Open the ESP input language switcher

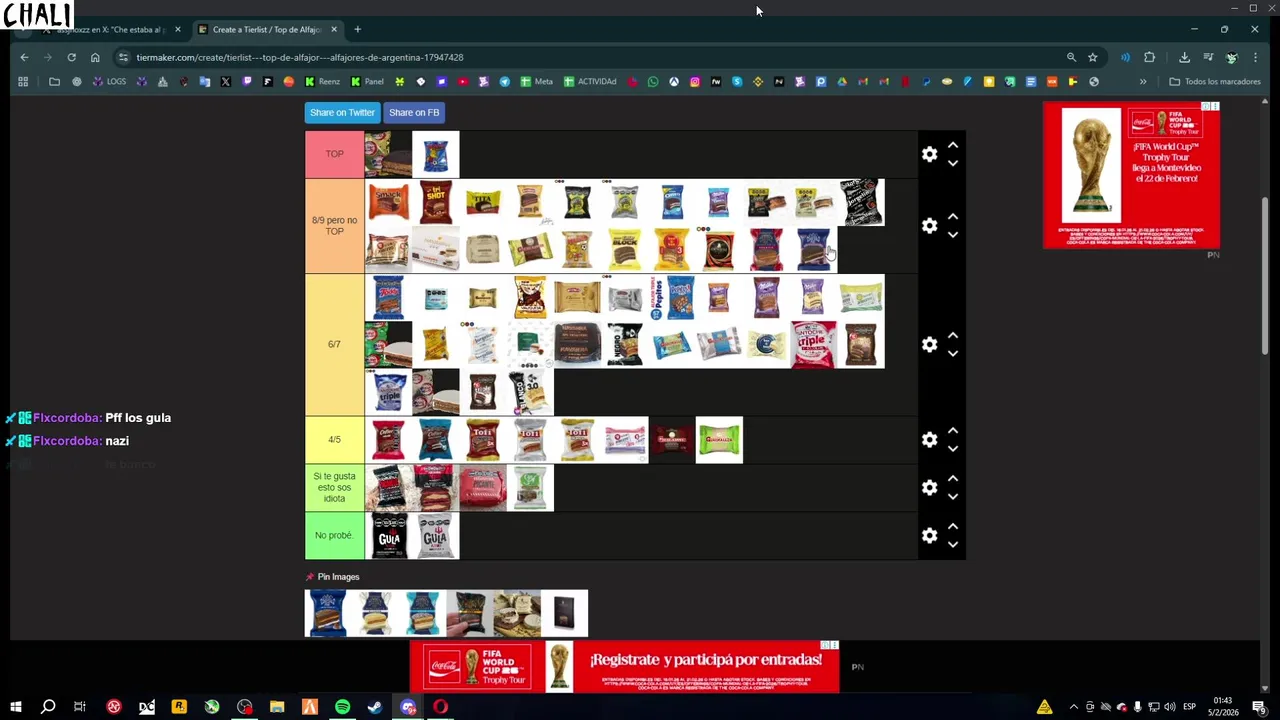click(1190, 707)
